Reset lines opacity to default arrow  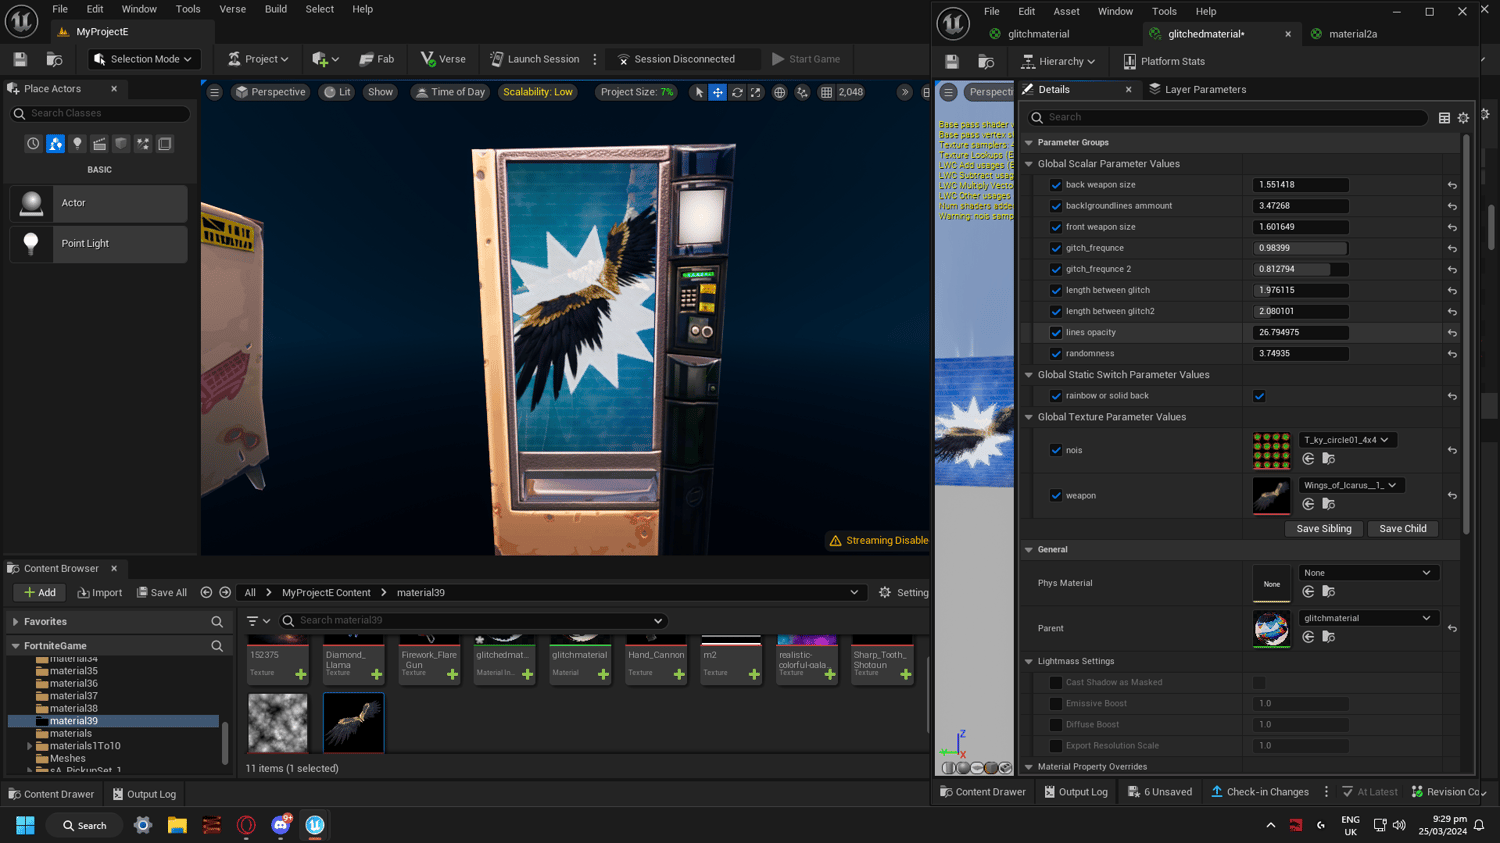pos(1452,333)
